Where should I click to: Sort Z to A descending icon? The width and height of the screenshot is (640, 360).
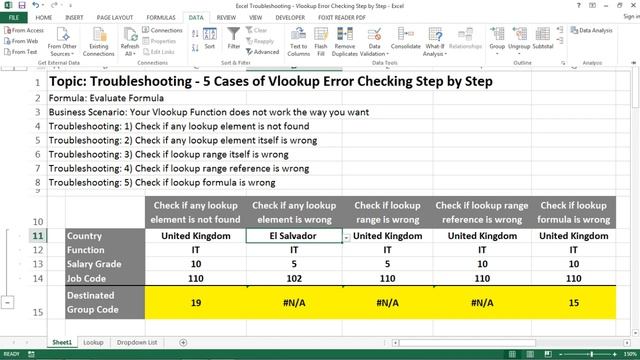pyautogui.click(x=195, y=48)
